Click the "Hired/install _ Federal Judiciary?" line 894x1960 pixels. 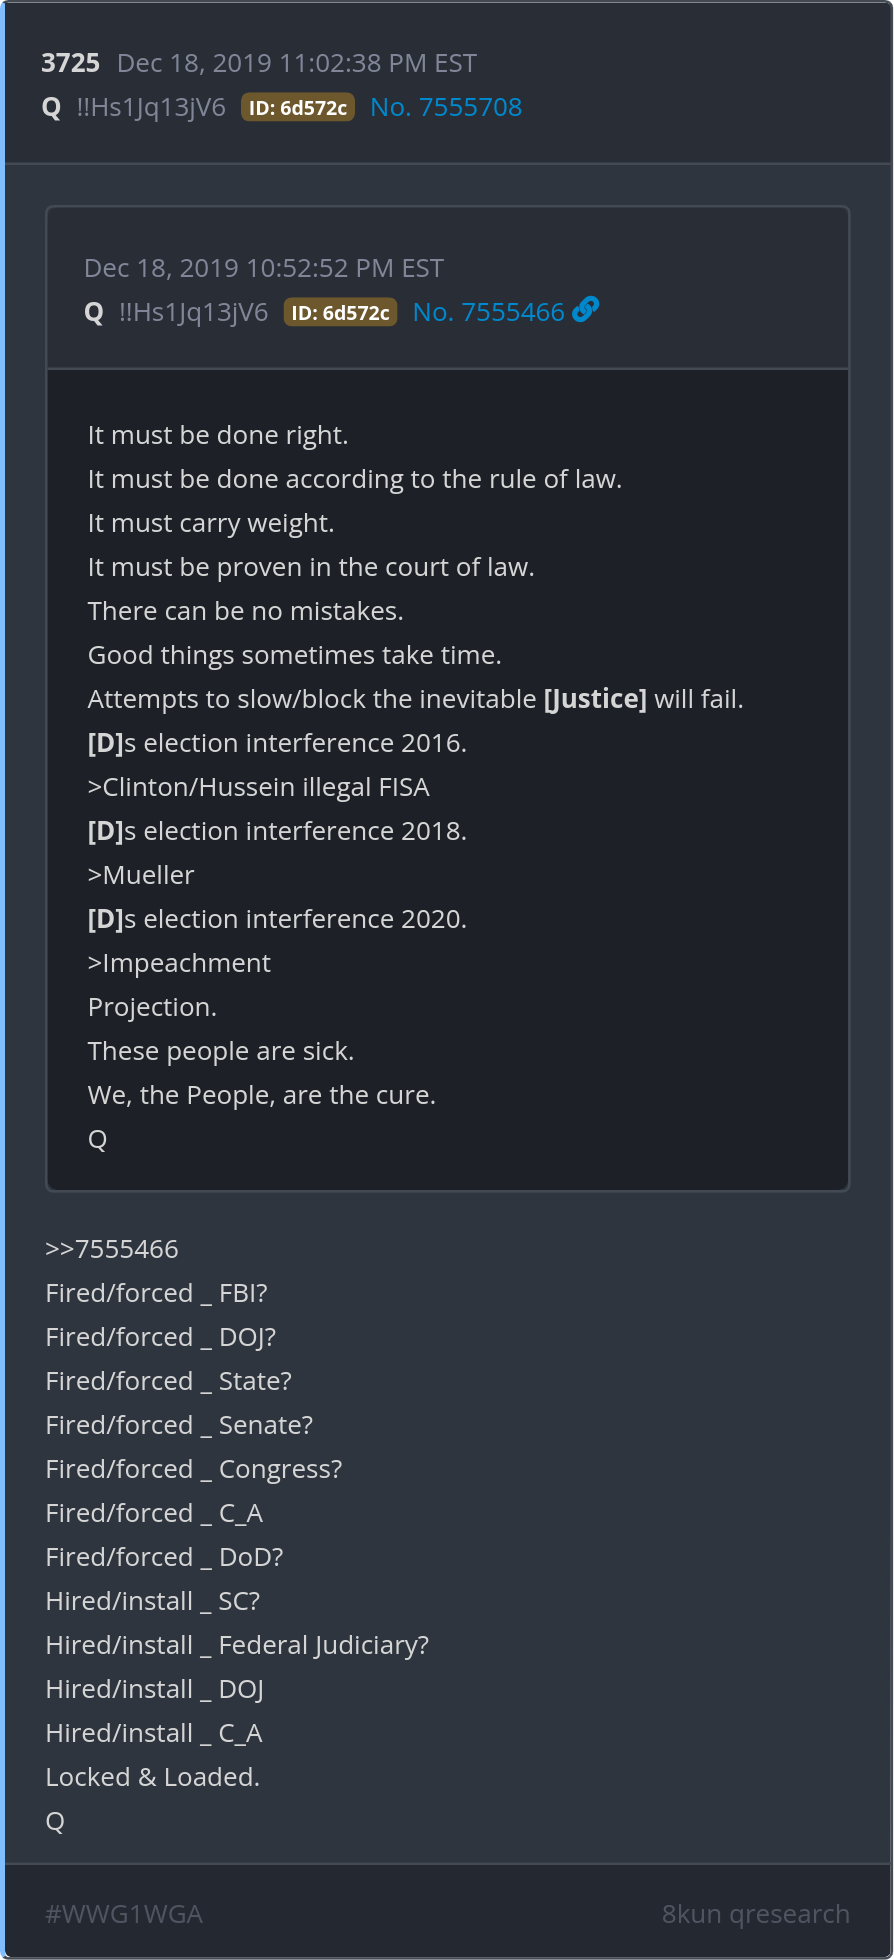coord(237,1645)
